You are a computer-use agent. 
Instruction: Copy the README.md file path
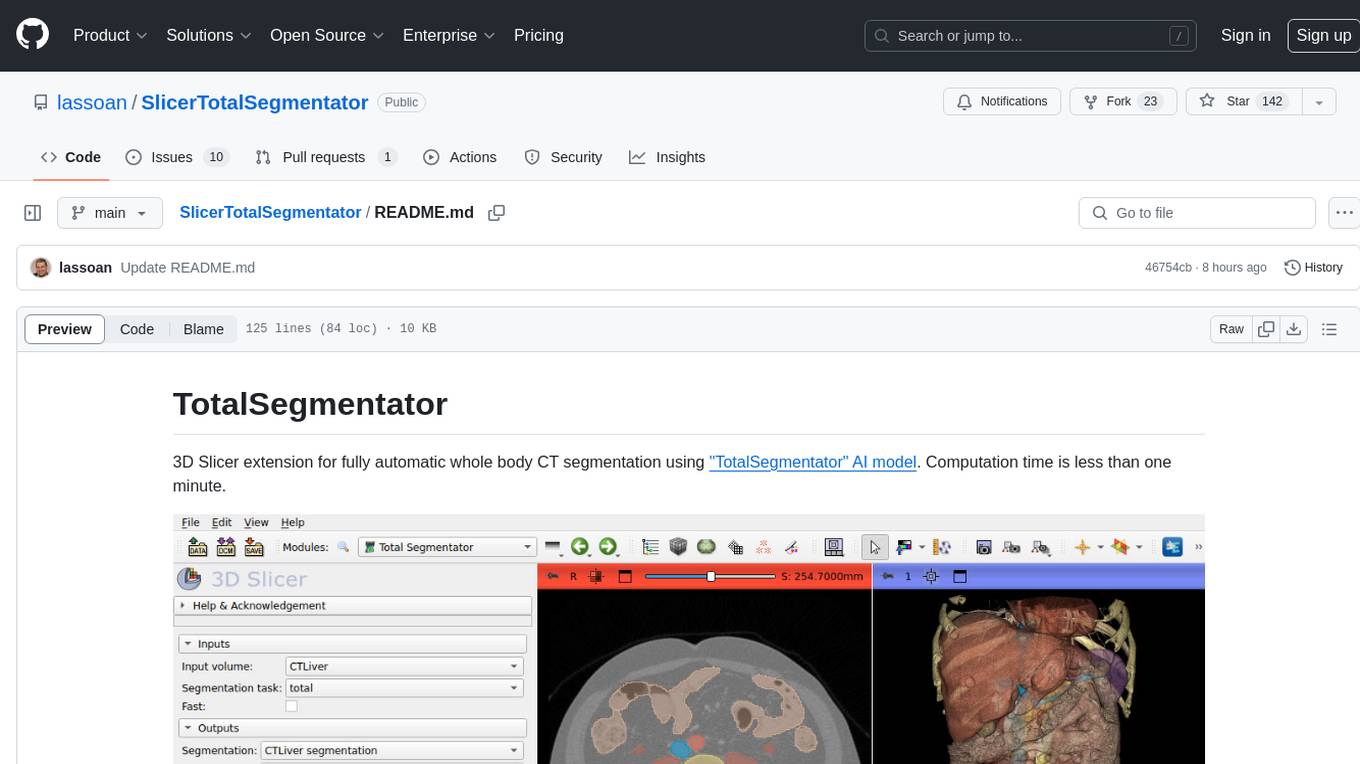coord(496,213)
